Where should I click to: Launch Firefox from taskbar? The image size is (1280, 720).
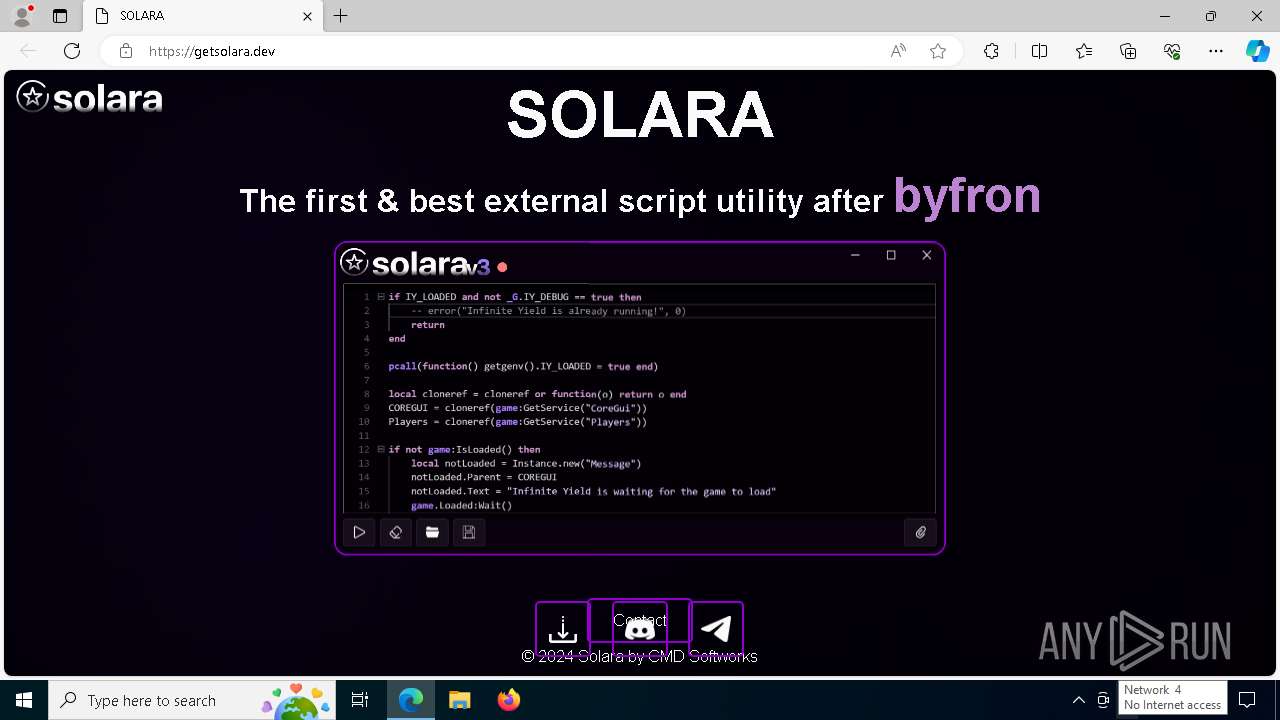coord(509,700)
